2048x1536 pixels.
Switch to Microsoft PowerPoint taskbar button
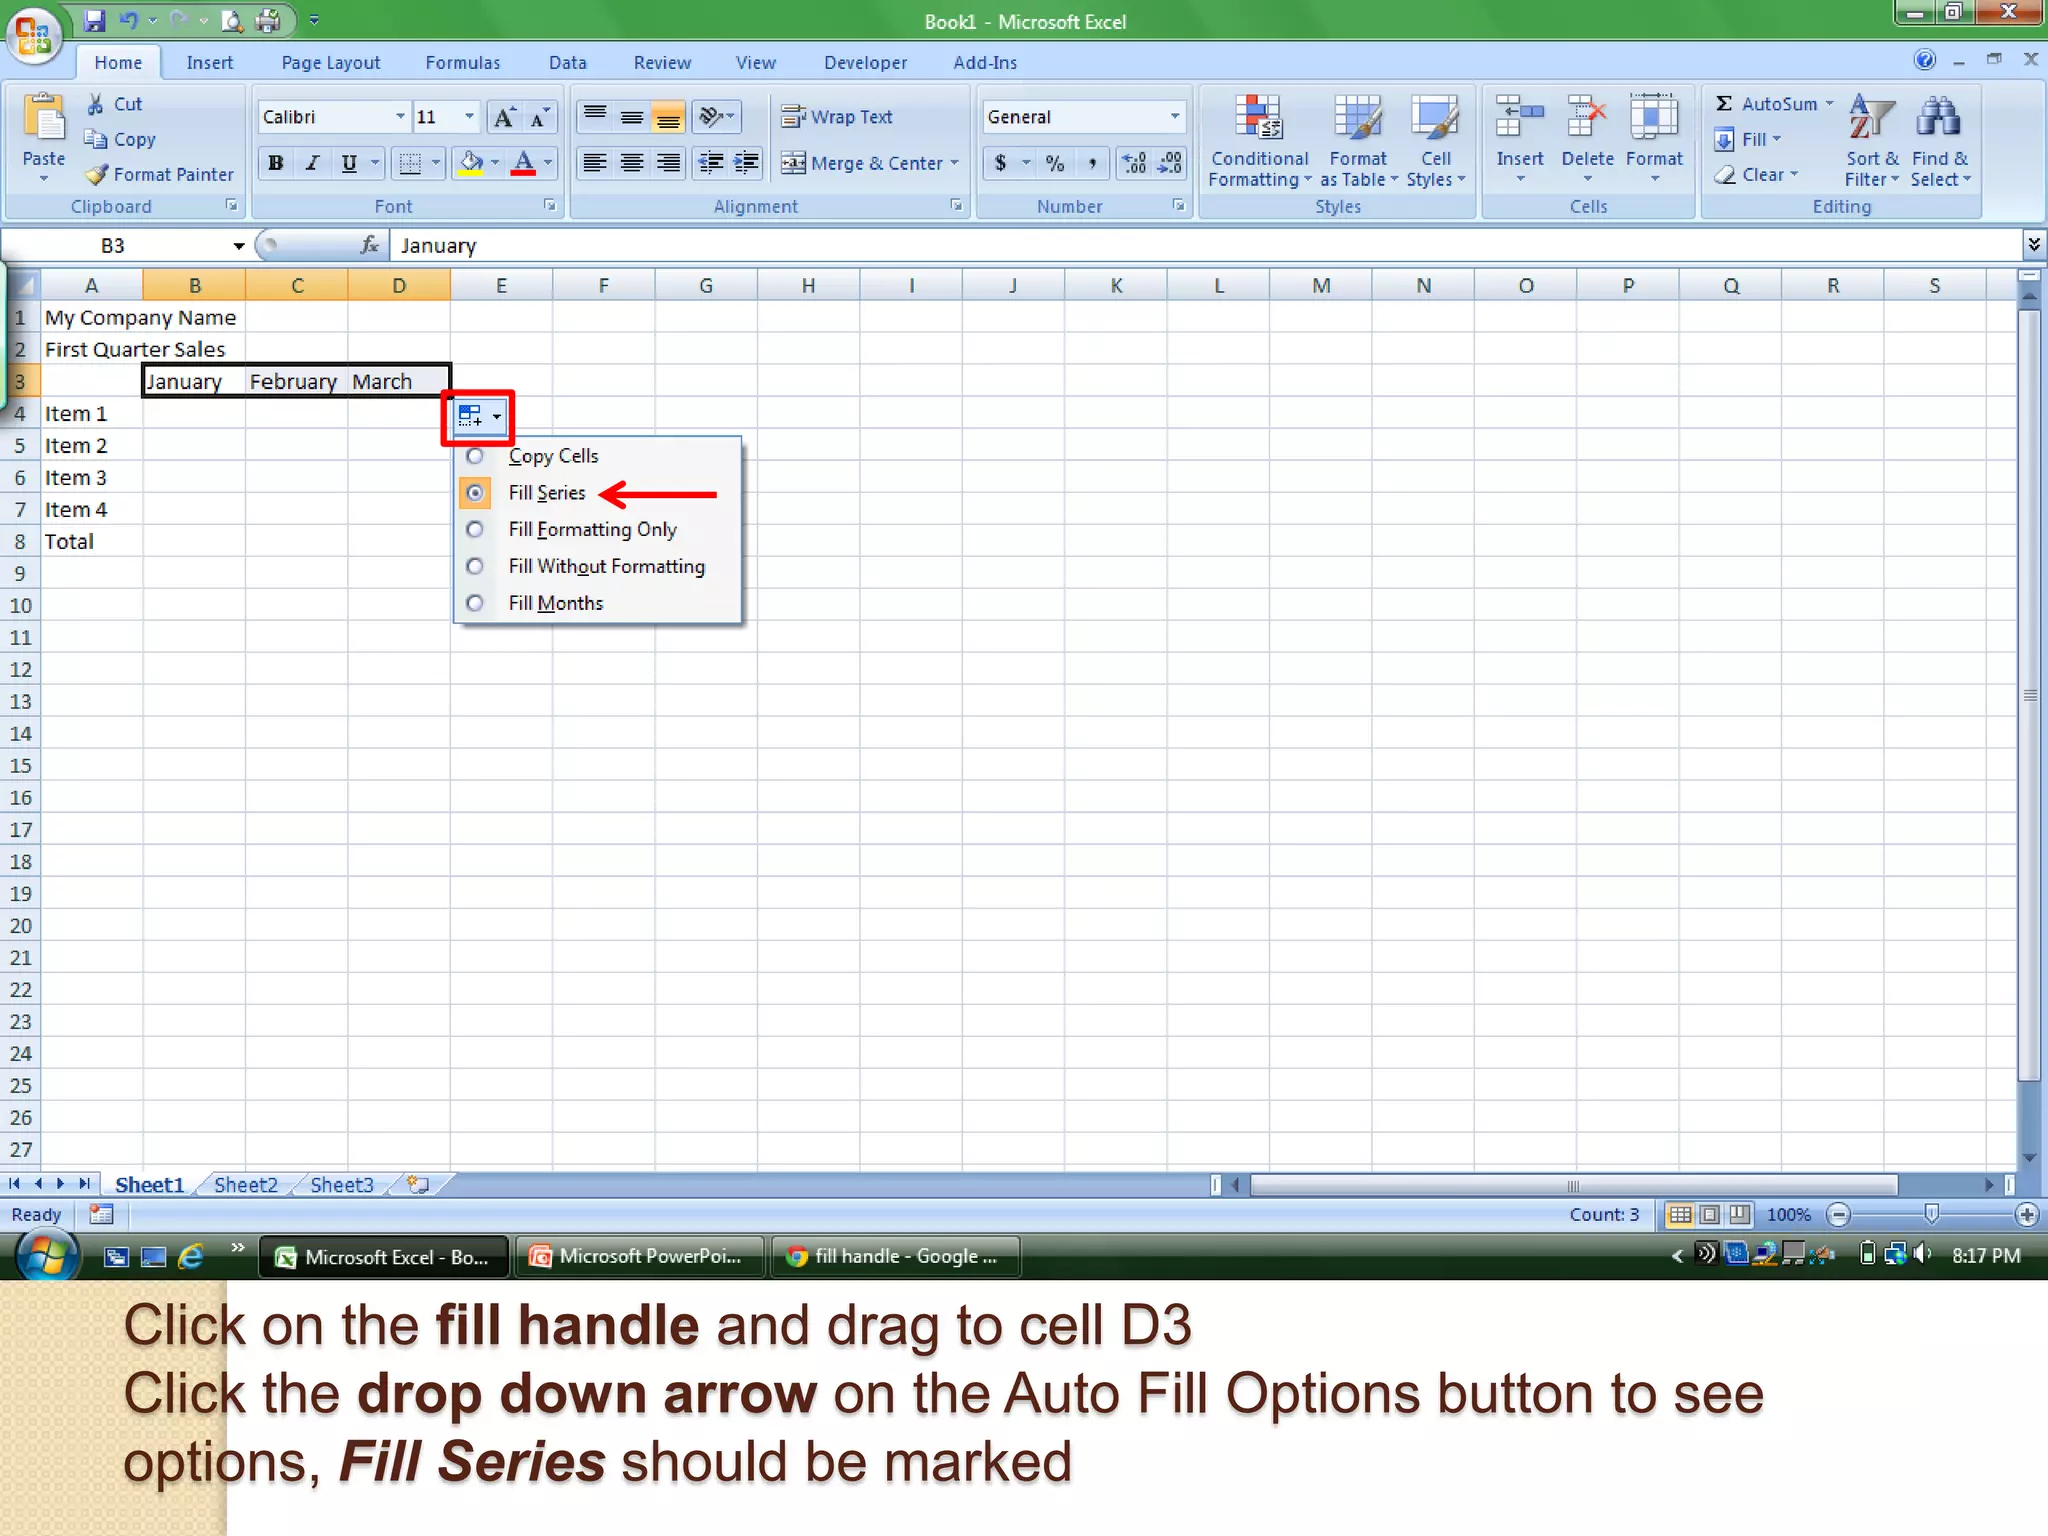point(640,1256)
